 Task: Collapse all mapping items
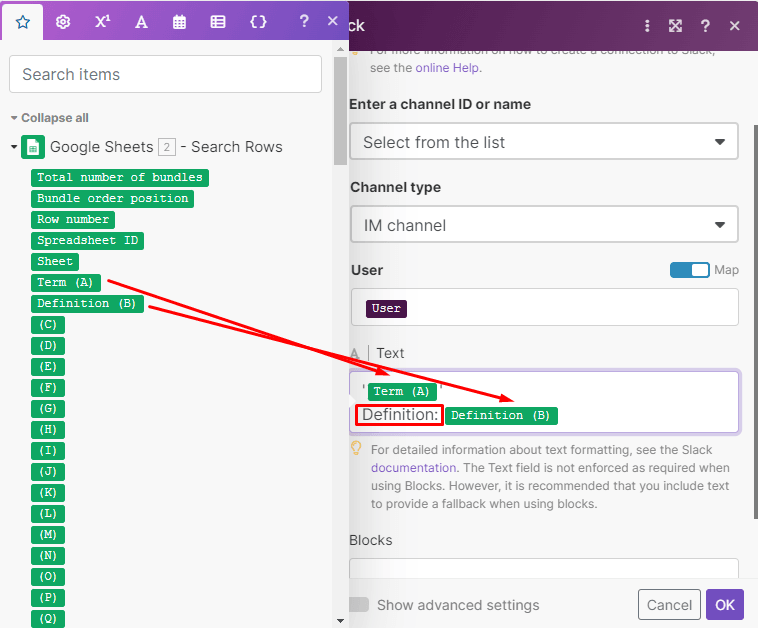49,118
